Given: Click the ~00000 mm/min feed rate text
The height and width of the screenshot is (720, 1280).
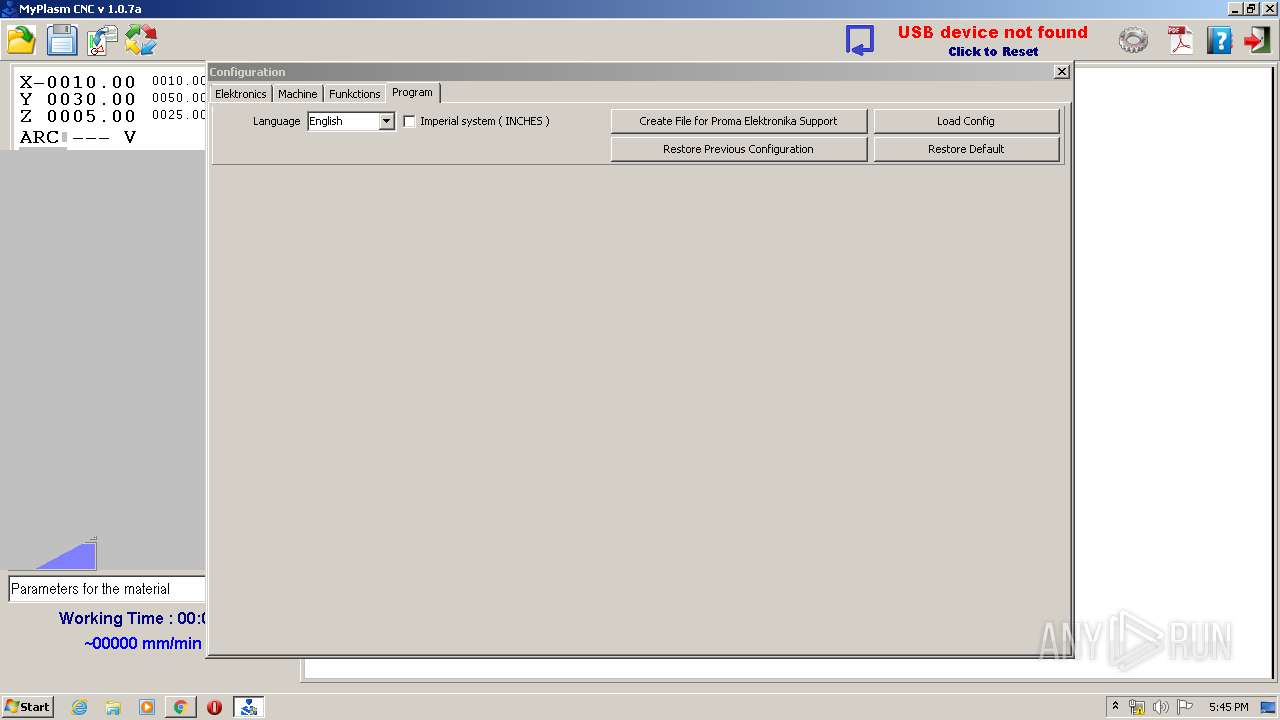Looking at the screenshot, I should pyautogui.click(x=143, y=644).
